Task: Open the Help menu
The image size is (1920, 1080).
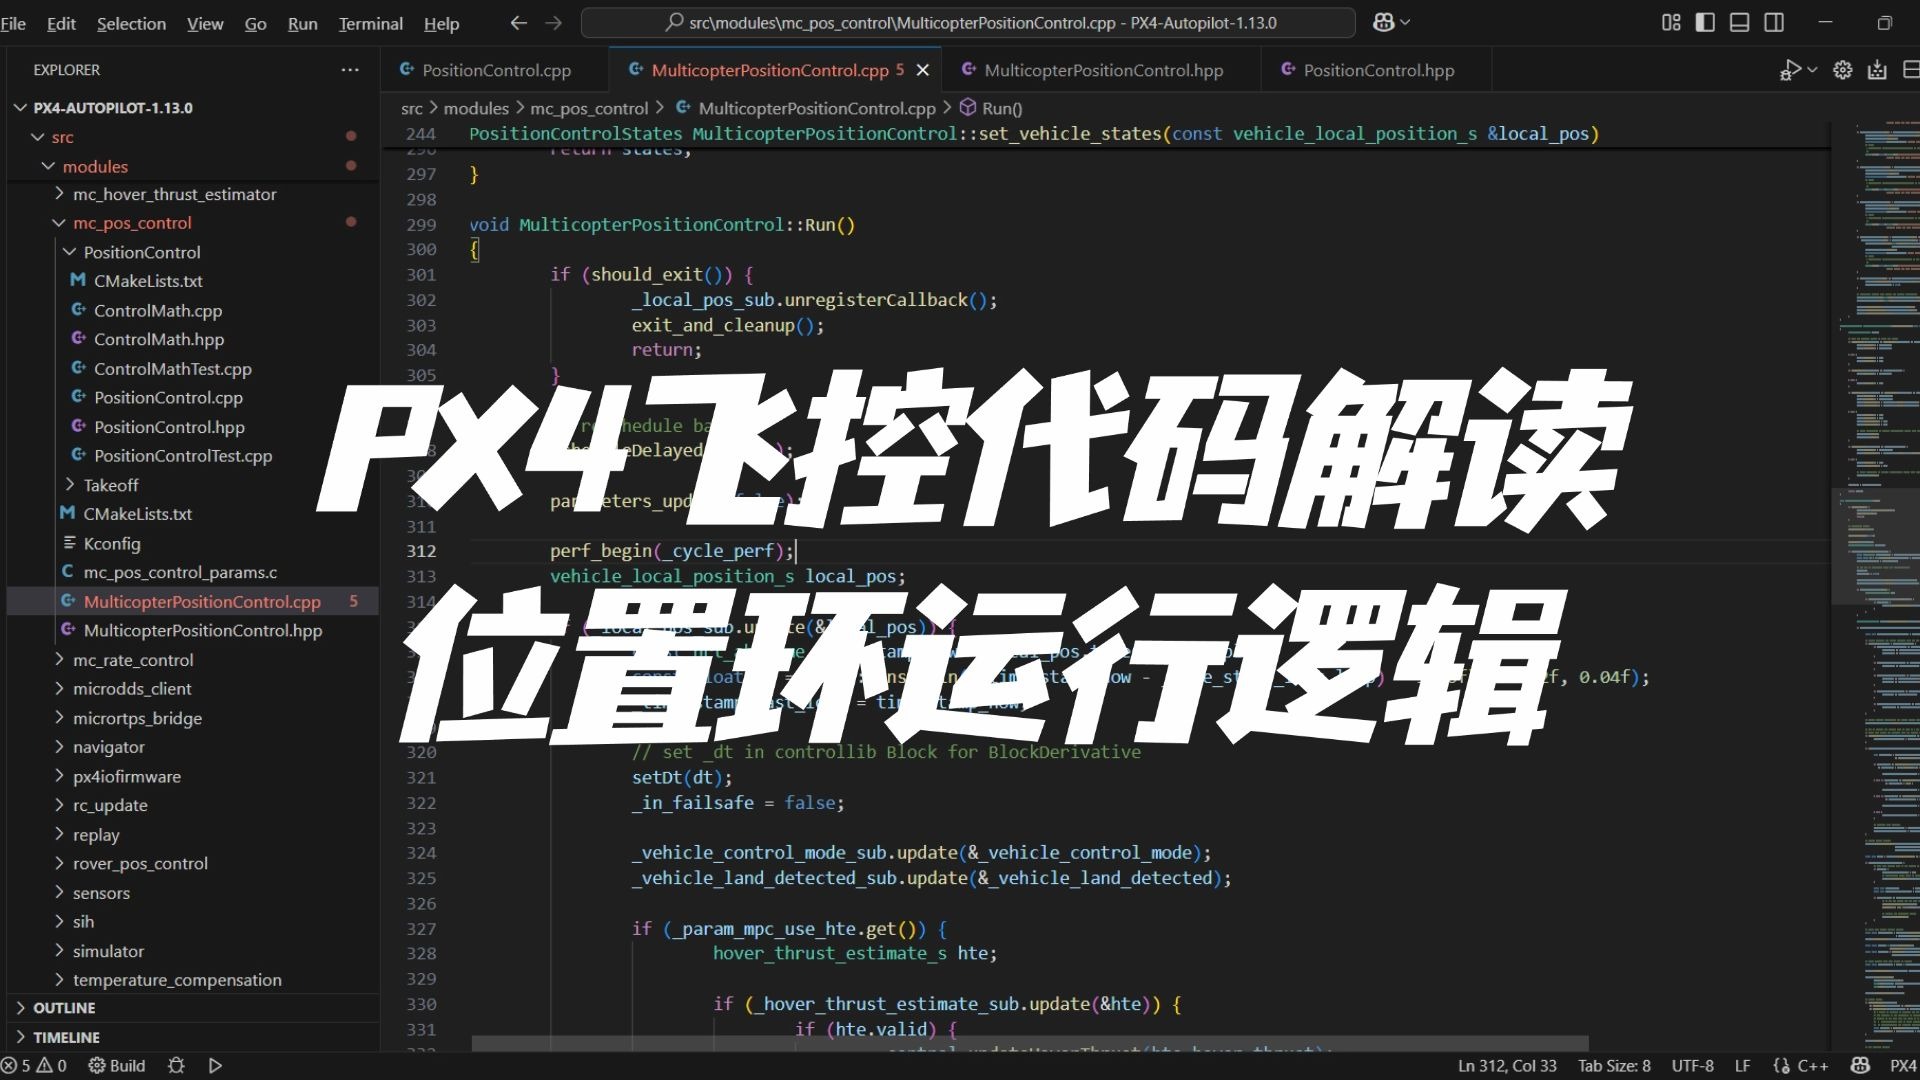Action: click(x=441, y=23)
